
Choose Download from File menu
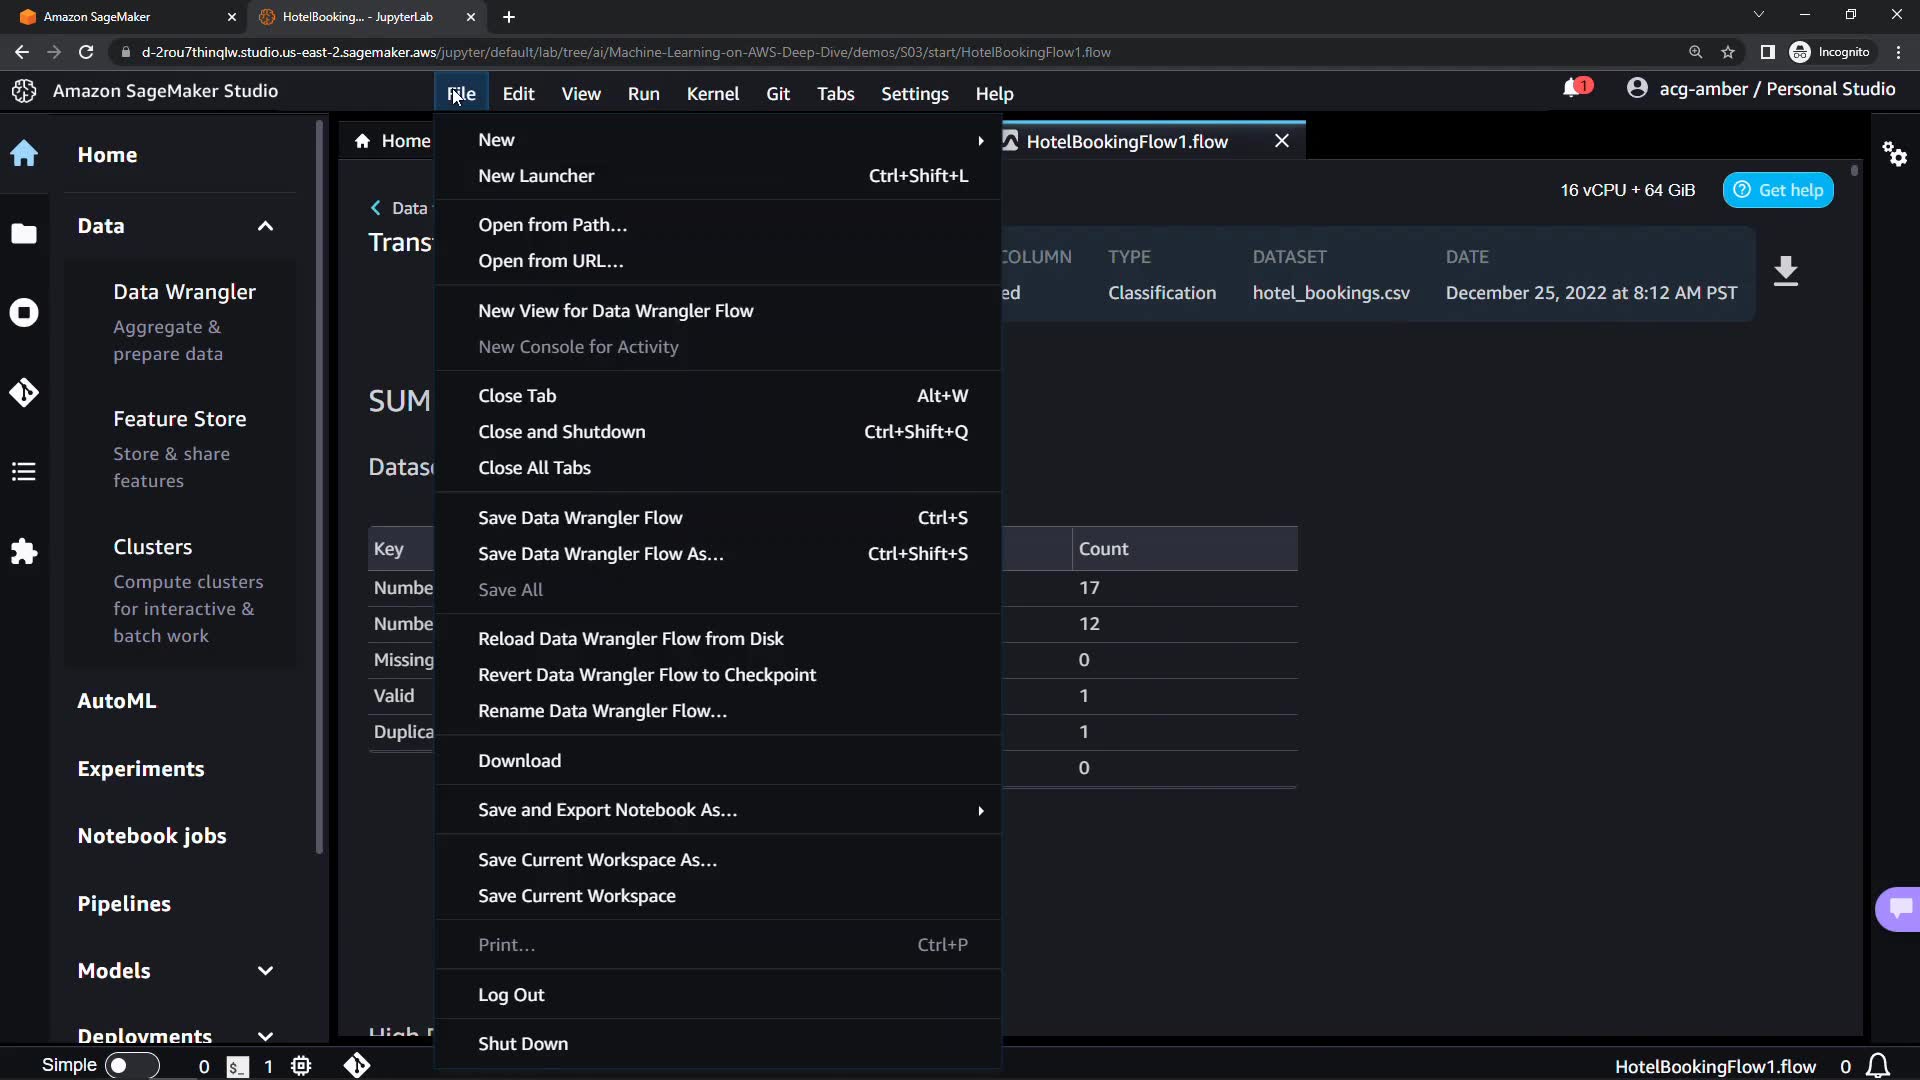519,761
